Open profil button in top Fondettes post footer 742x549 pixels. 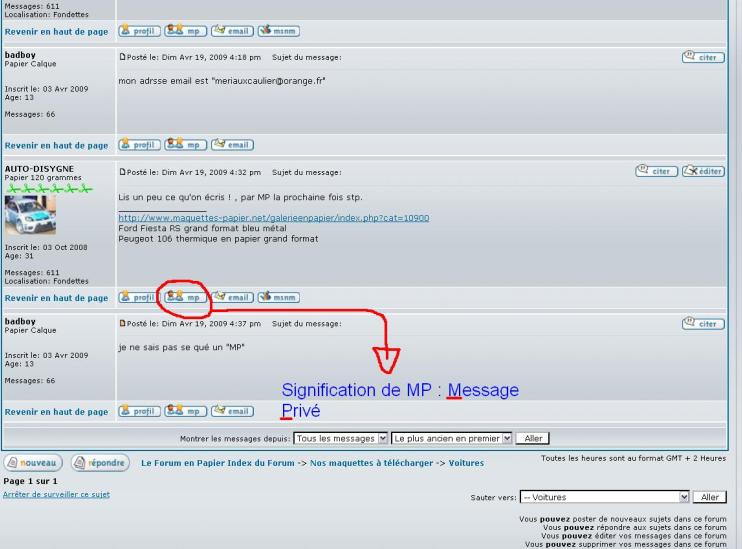[139, 31]
